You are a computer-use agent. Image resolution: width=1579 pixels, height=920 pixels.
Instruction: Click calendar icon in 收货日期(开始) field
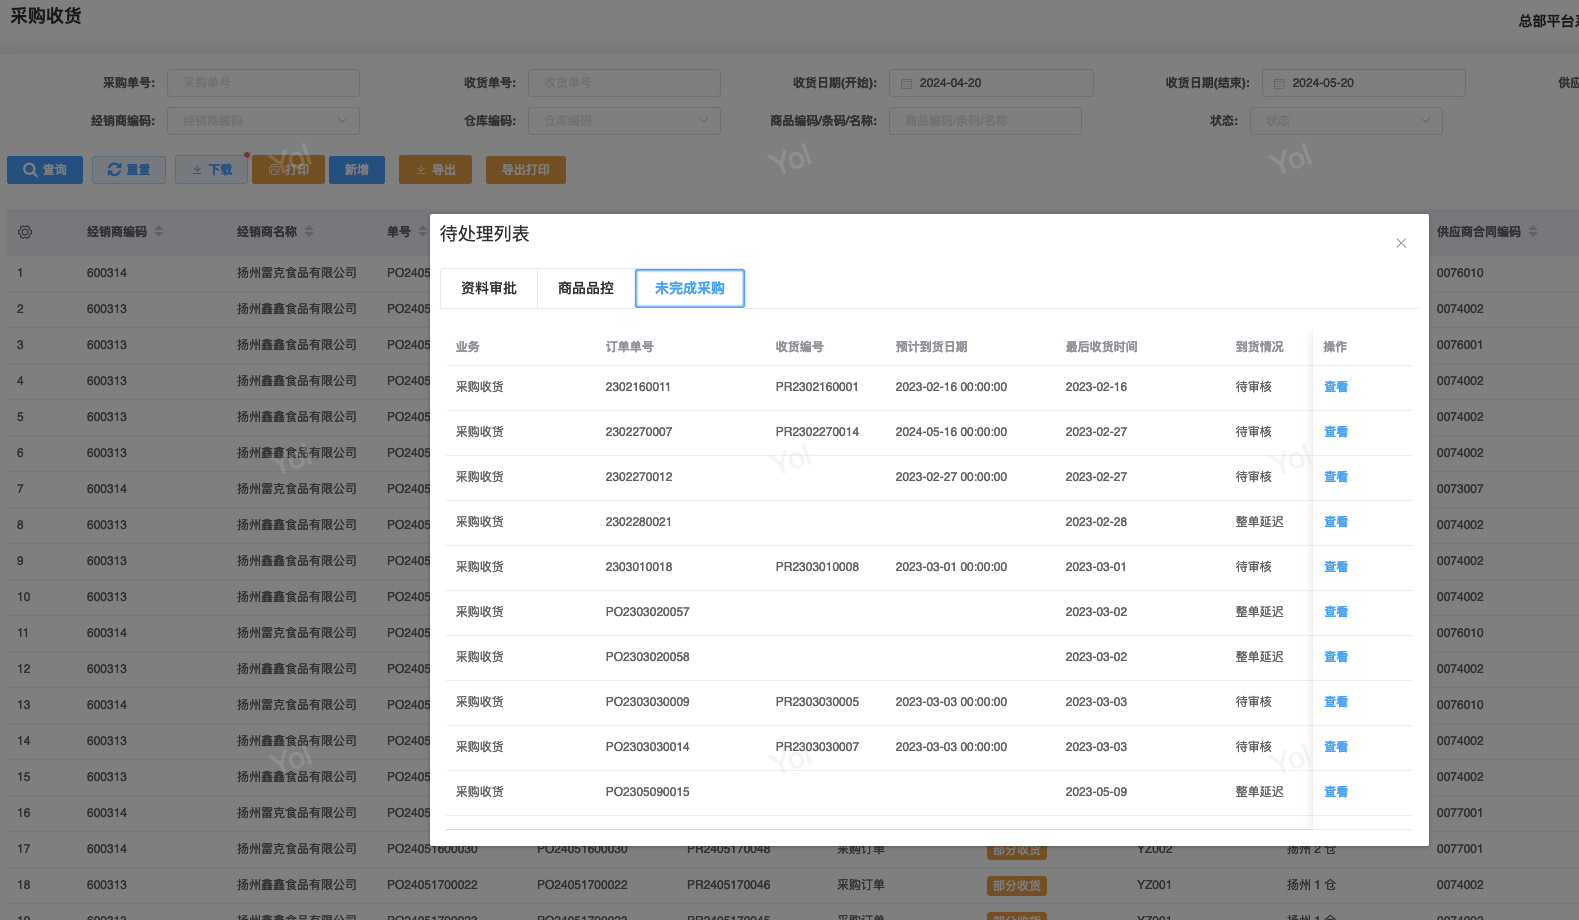906,83
